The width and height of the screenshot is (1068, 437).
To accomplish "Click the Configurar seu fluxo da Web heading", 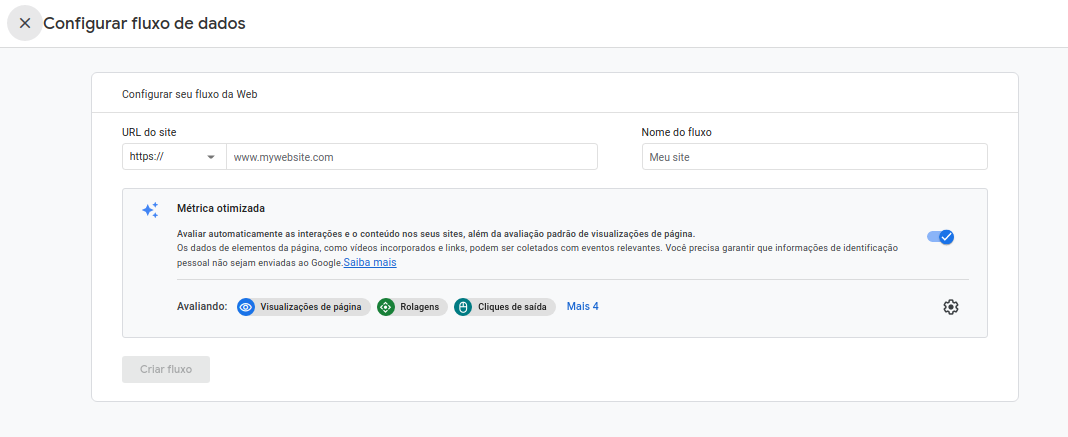I will [x=189, y=95].
